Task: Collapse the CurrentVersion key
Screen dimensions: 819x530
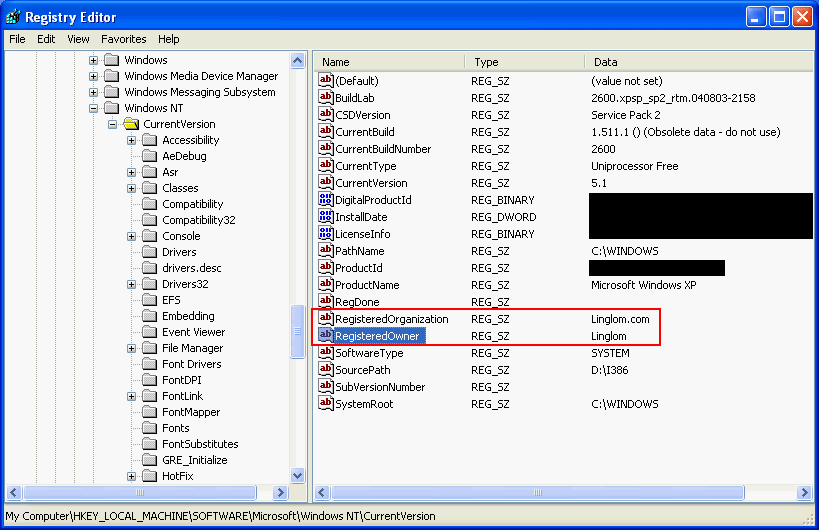Action: (112, 124)
